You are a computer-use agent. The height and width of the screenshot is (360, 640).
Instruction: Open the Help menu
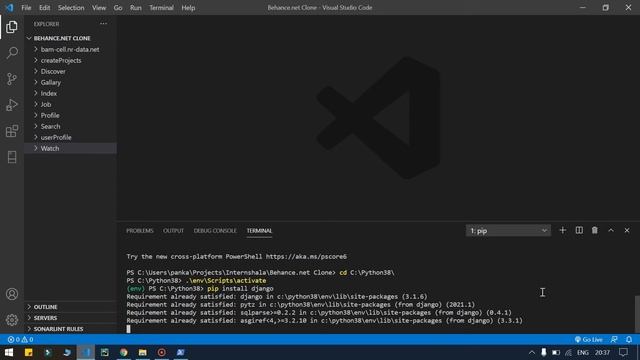[x=188, y=7]
